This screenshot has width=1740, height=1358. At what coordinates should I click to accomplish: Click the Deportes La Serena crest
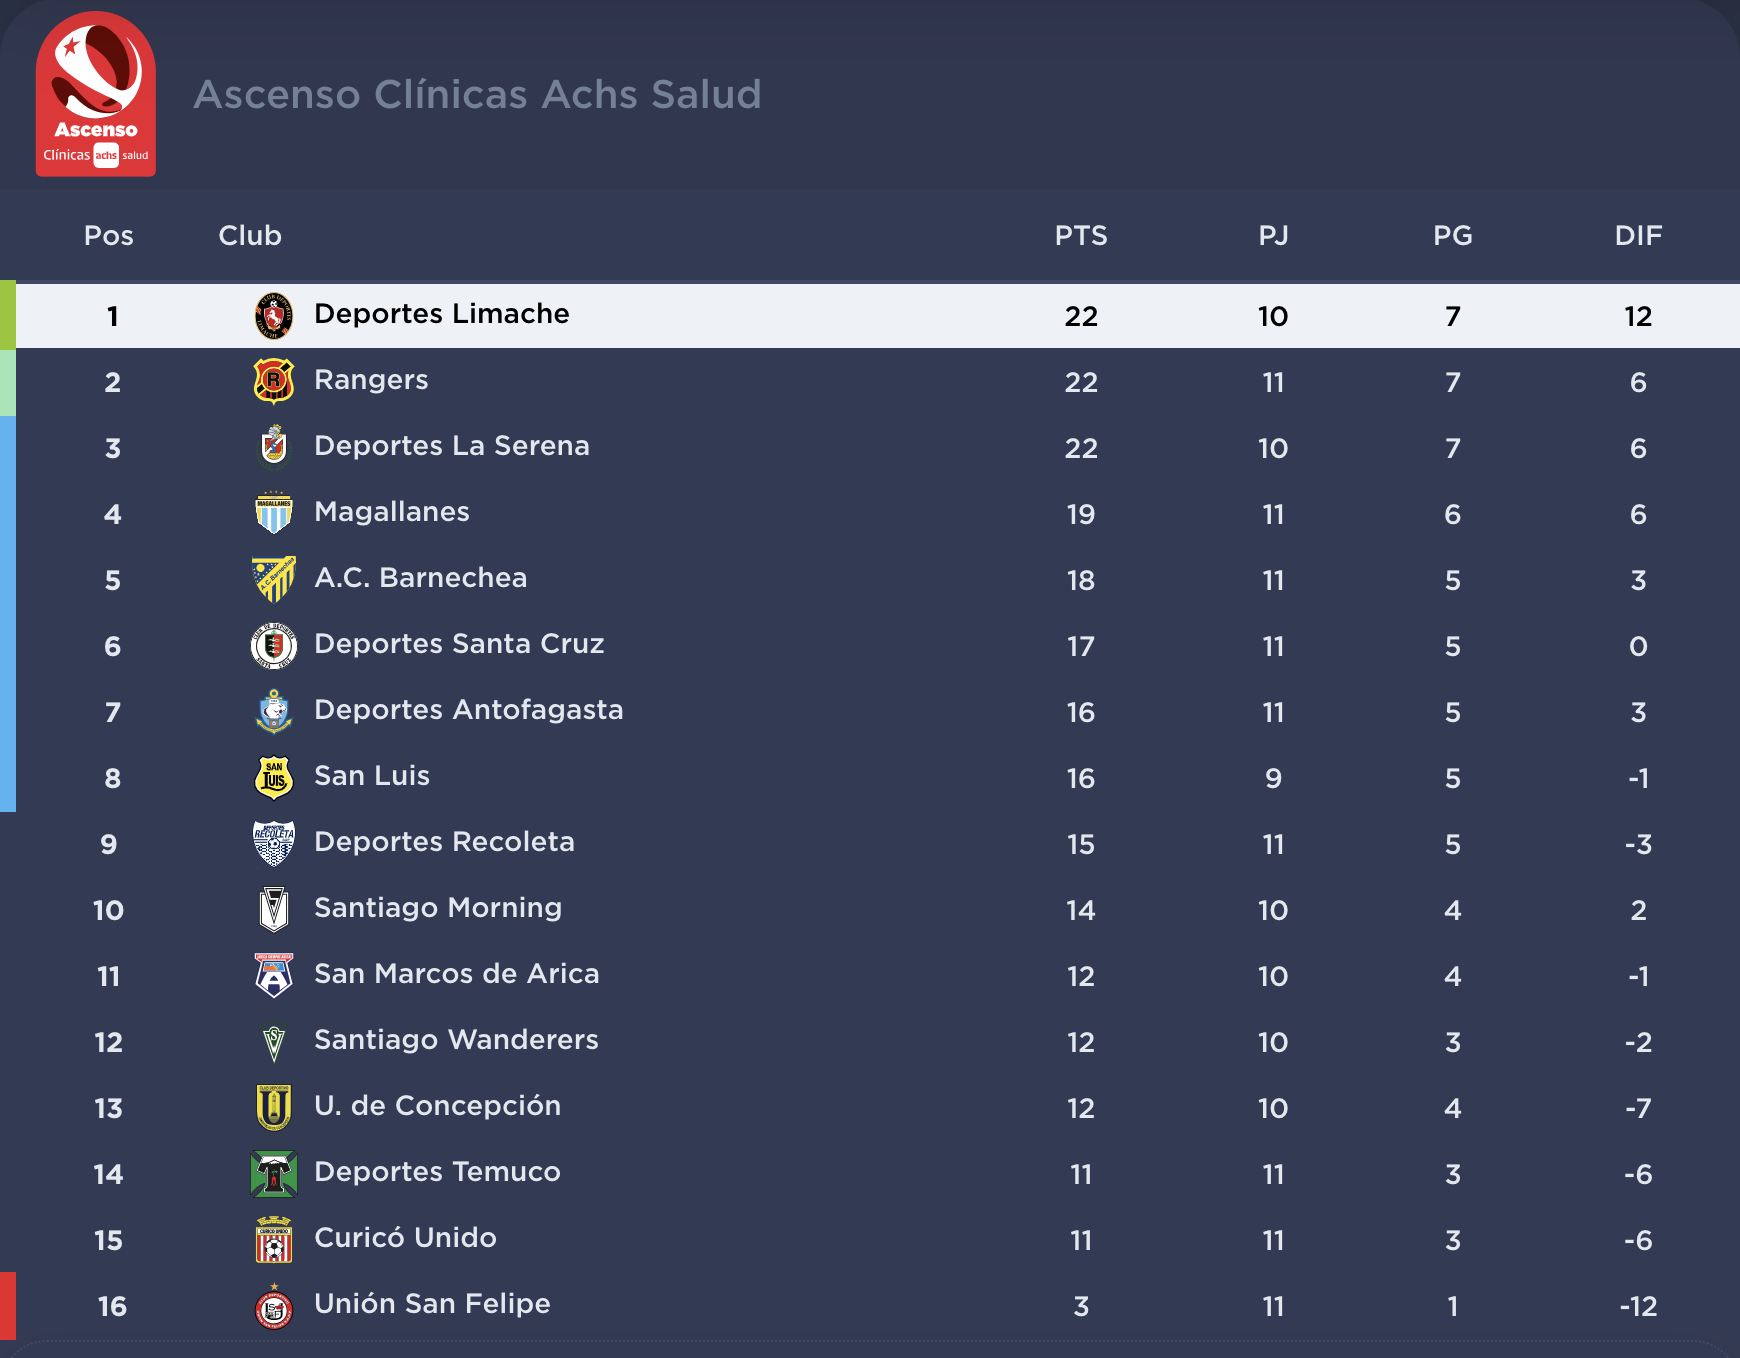274,447
